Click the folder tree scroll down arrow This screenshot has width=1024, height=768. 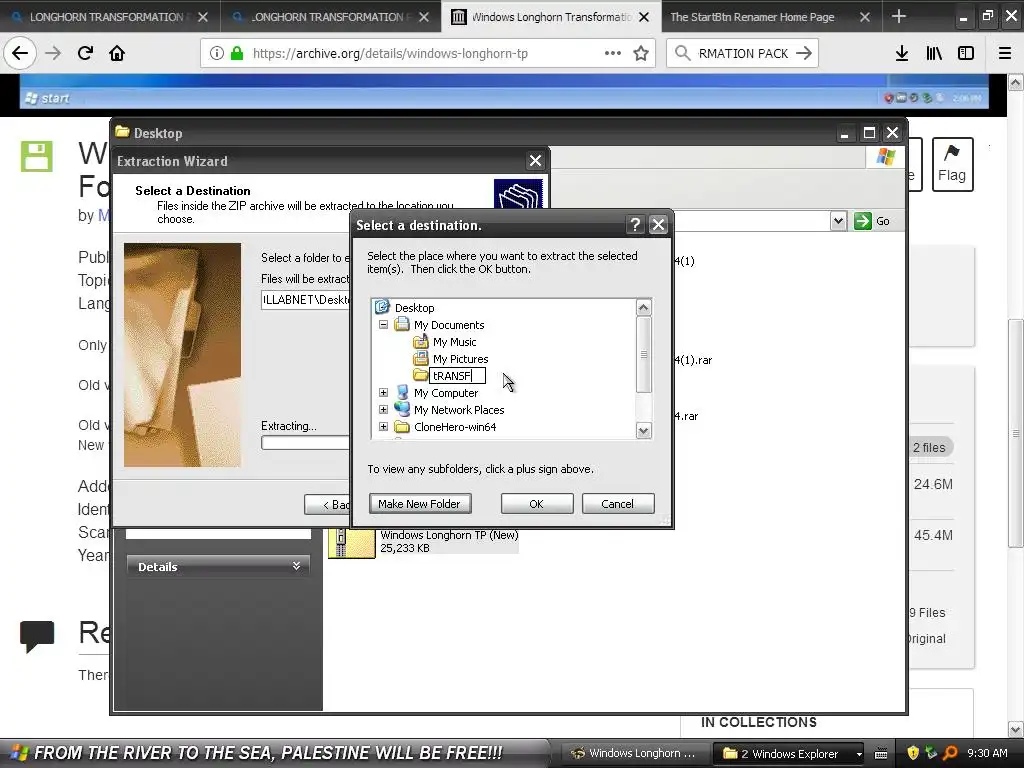tap(643, 430)
